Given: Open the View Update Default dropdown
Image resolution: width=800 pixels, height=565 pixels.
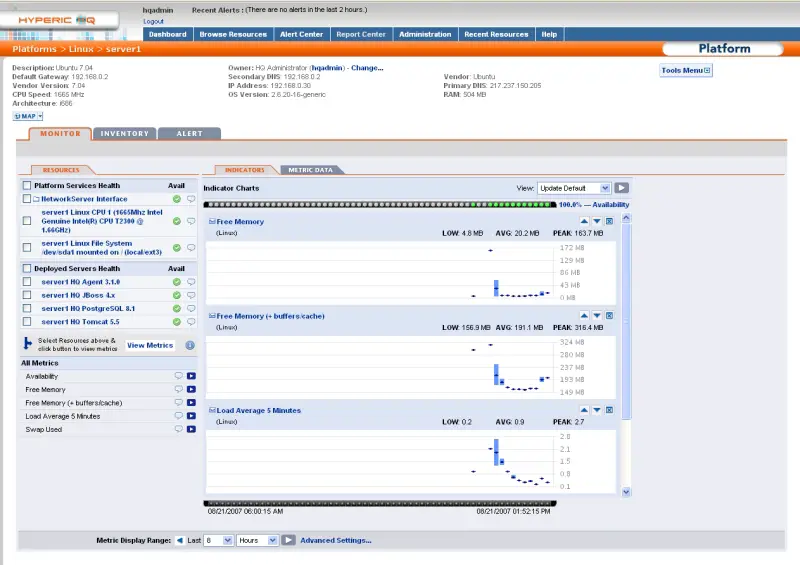Looking at the screenshot, I should tap(574, 188).
